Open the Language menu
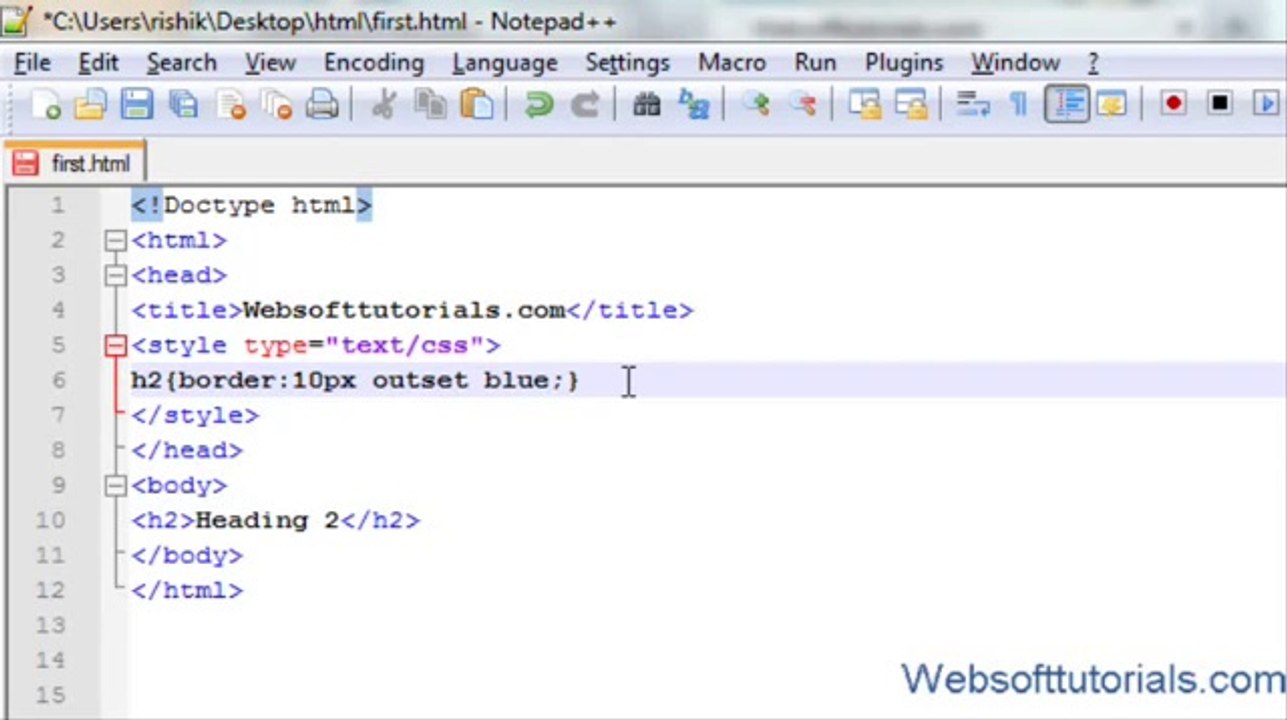The image size is (1287, 720). point(505,63)
